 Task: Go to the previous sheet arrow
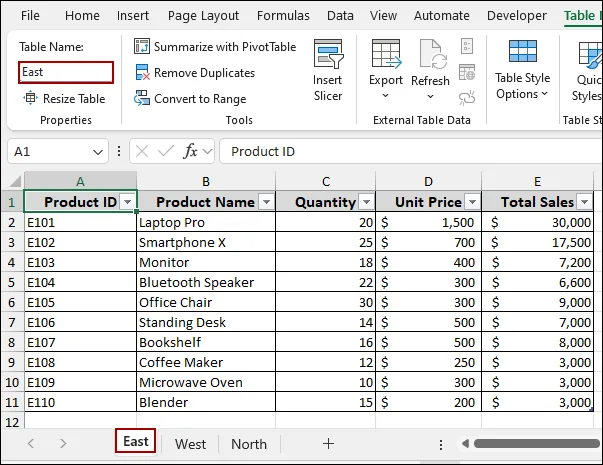(31, 443)
